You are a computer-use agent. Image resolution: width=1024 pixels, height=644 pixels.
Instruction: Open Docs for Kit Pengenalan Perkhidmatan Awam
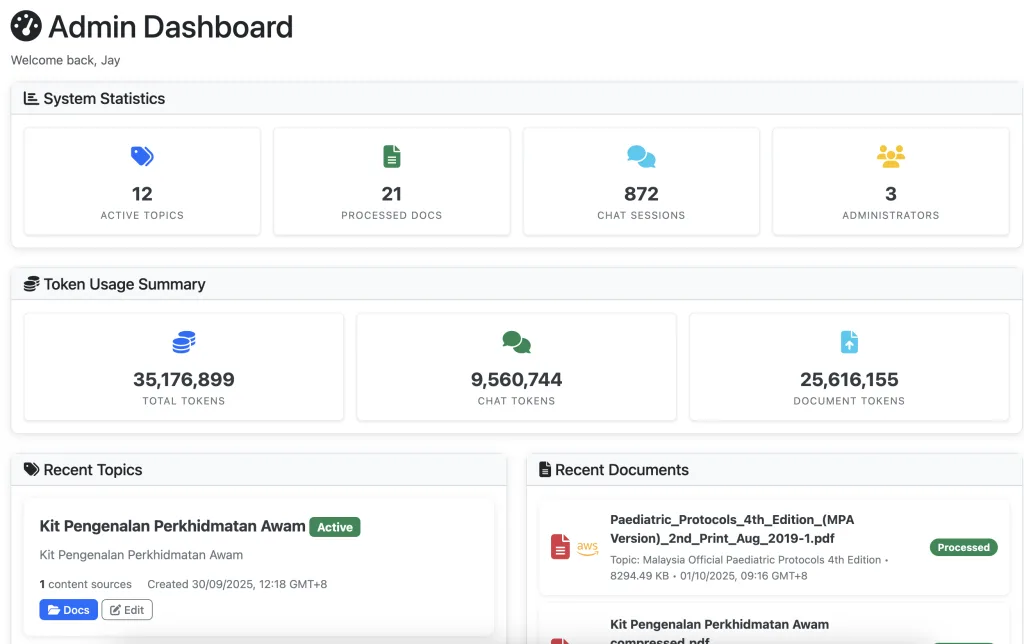click(69, 610)
